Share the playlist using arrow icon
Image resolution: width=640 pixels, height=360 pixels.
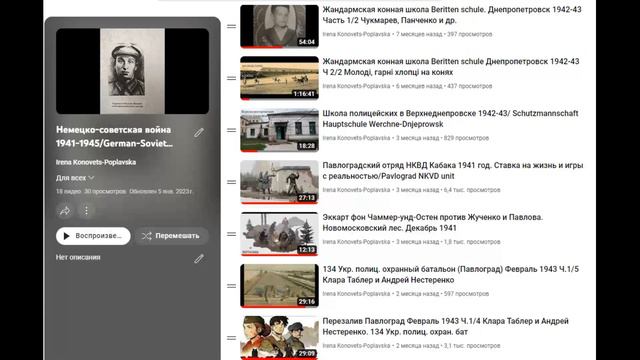[64, 211]
